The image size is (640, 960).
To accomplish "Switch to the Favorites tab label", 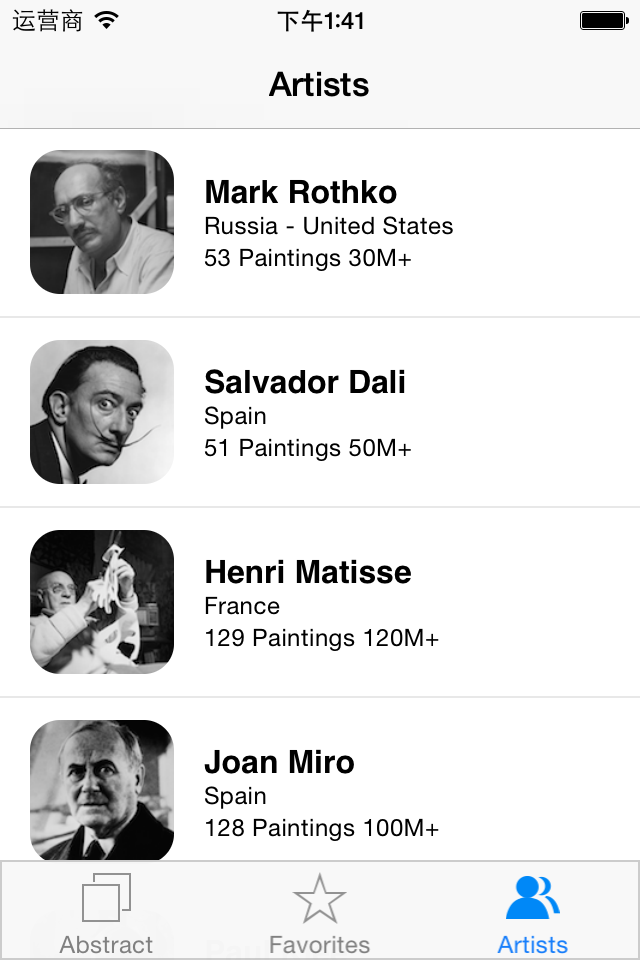I will click(x=319, y=944).
